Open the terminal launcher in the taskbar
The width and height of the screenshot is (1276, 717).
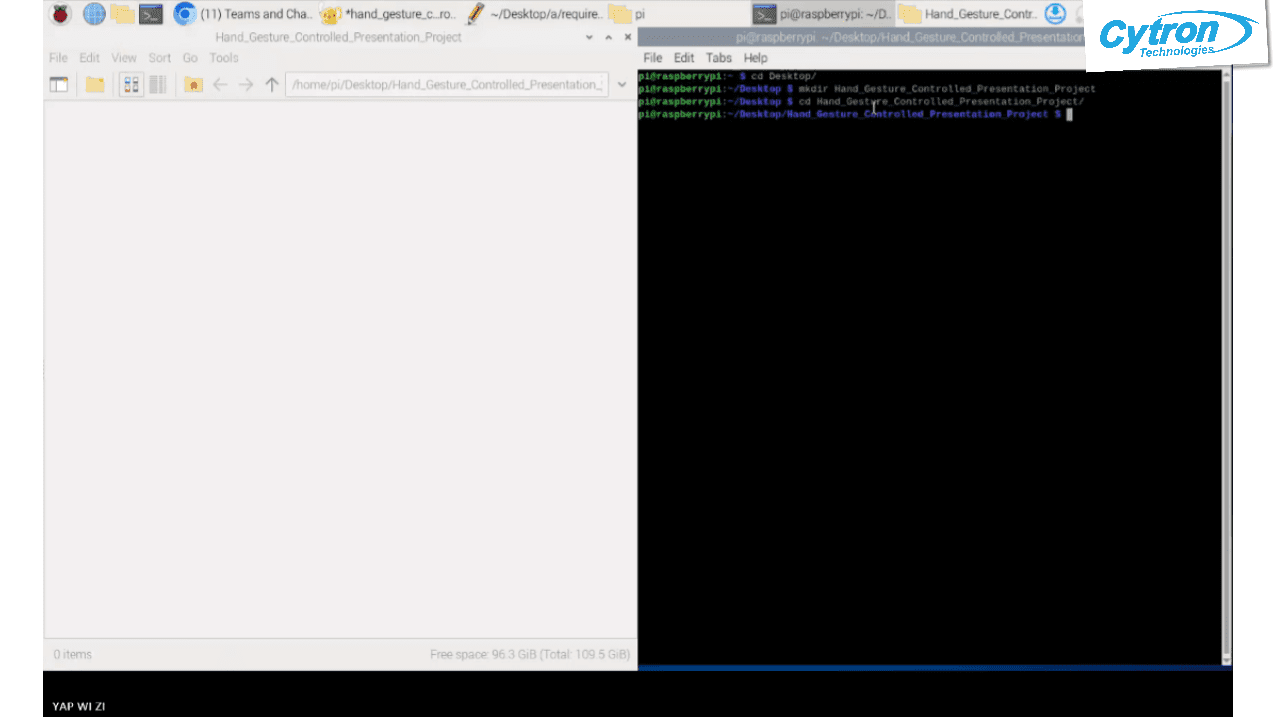pyautogui.click(x=151, y=14)
